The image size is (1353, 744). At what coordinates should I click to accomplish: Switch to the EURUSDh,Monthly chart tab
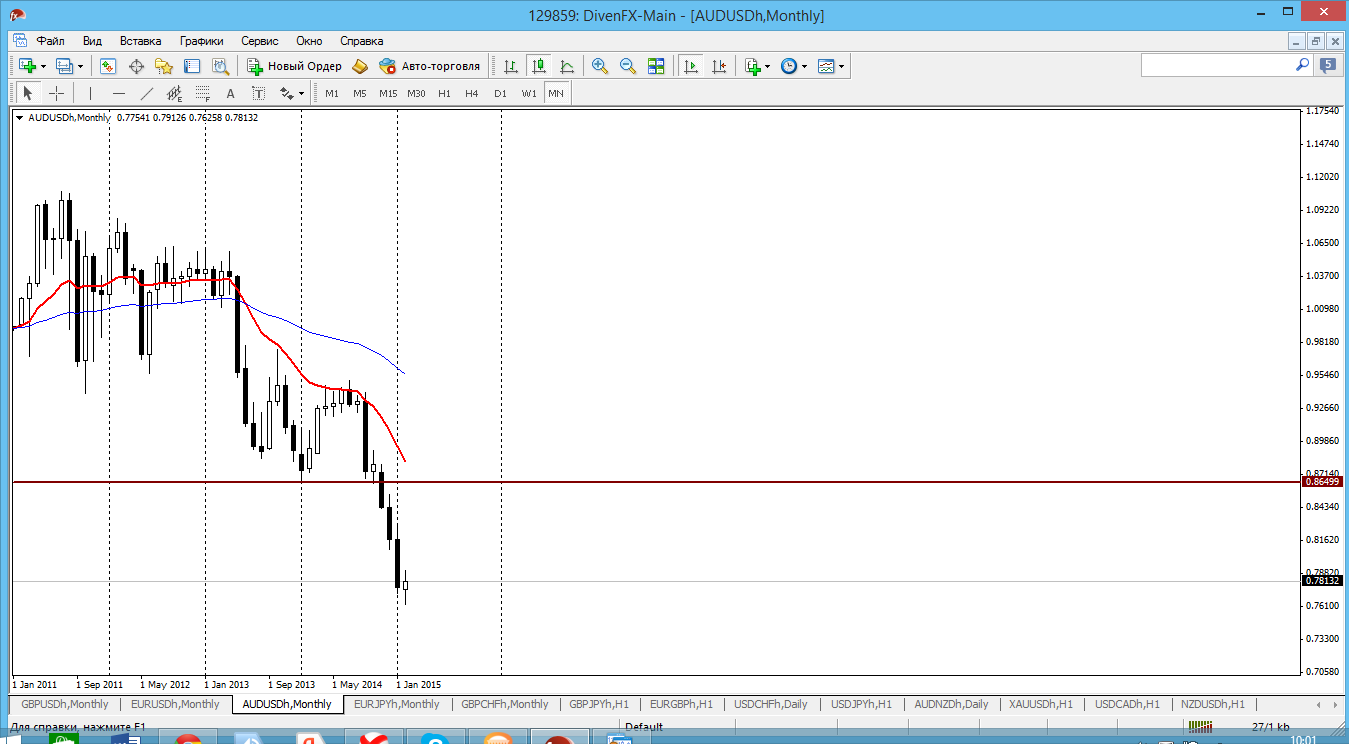click(175, 704)
